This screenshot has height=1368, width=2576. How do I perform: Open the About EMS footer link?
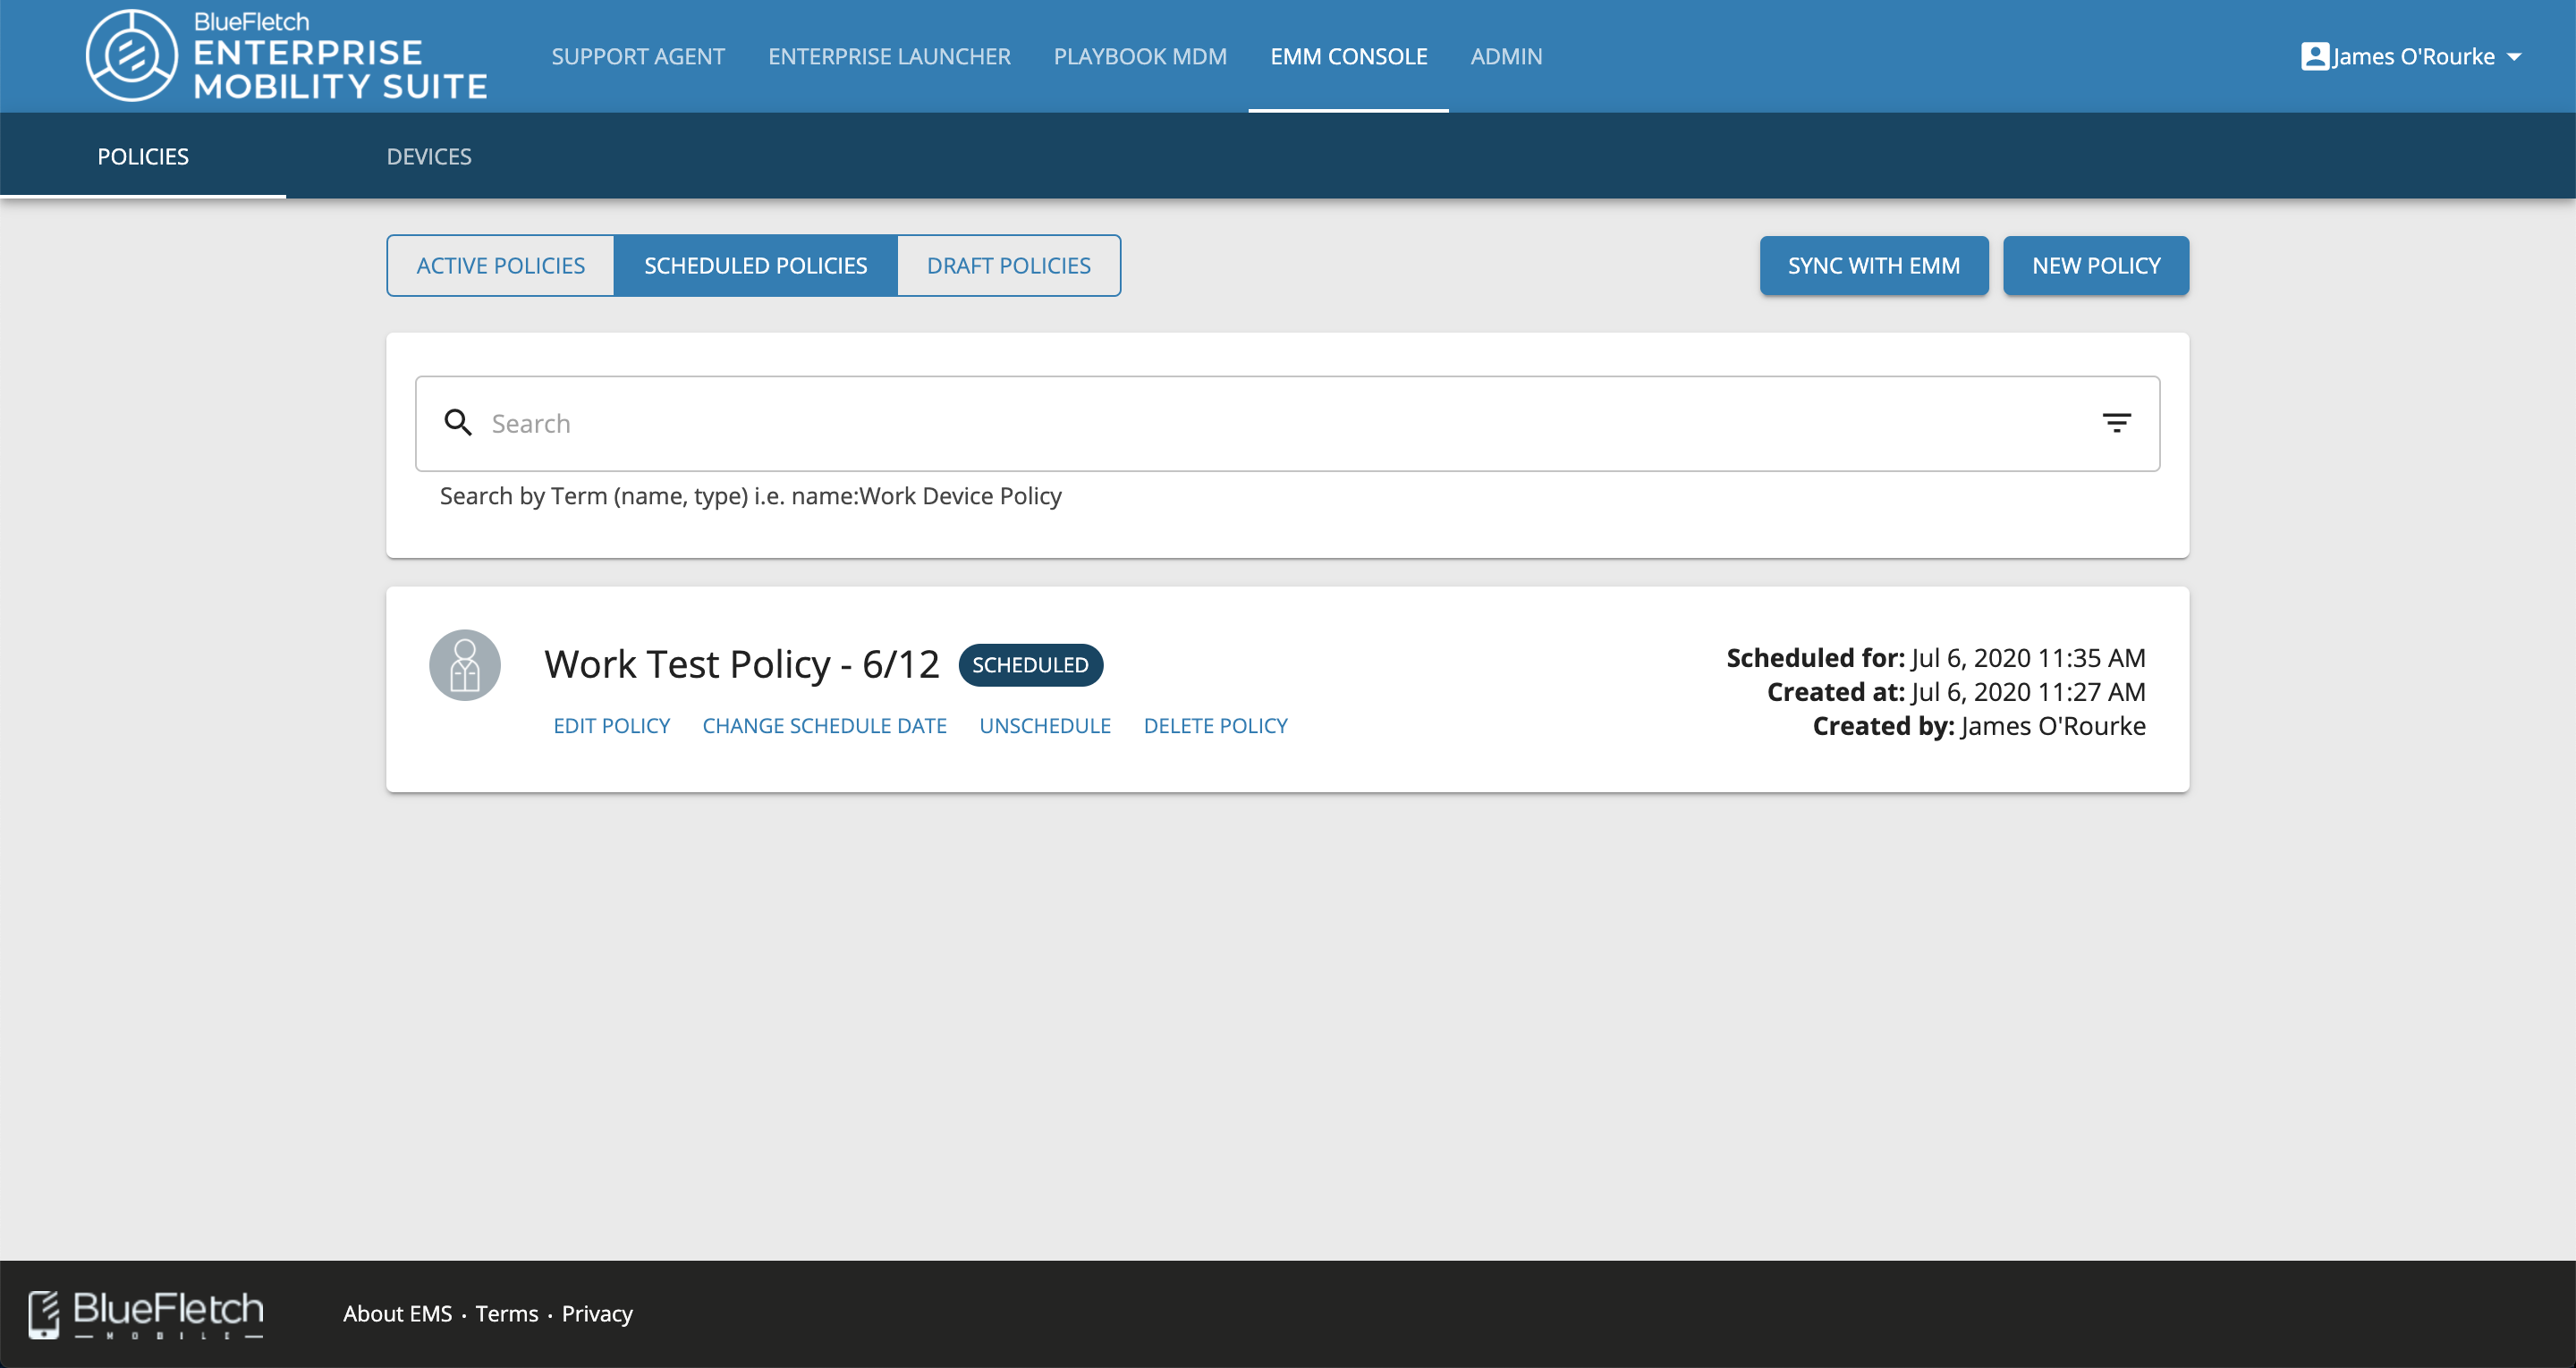397,1313
